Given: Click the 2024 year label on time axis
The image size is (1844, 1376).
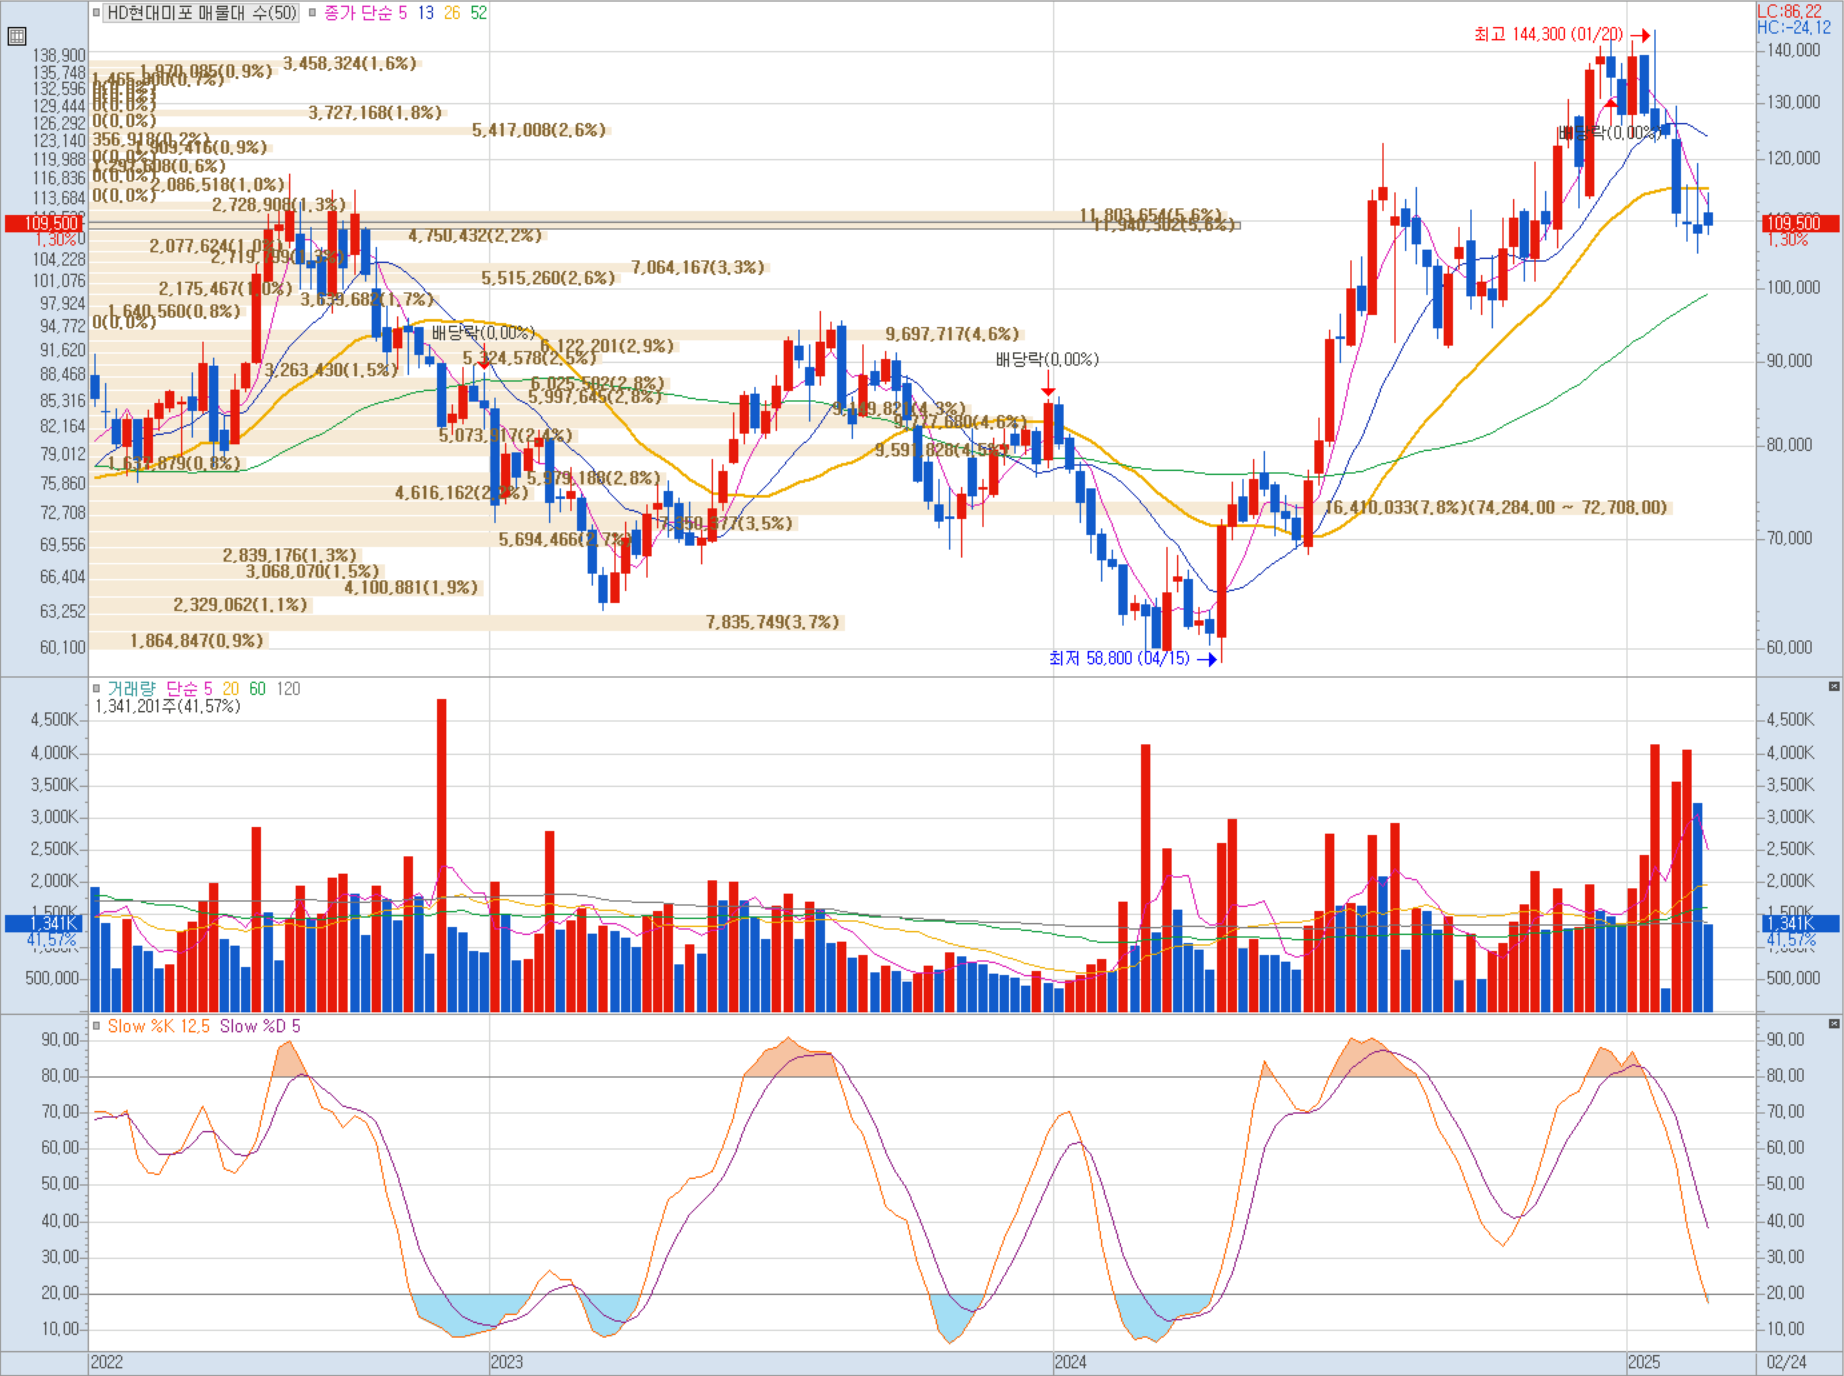Looking at the screenshot, I should 1070,1362.
